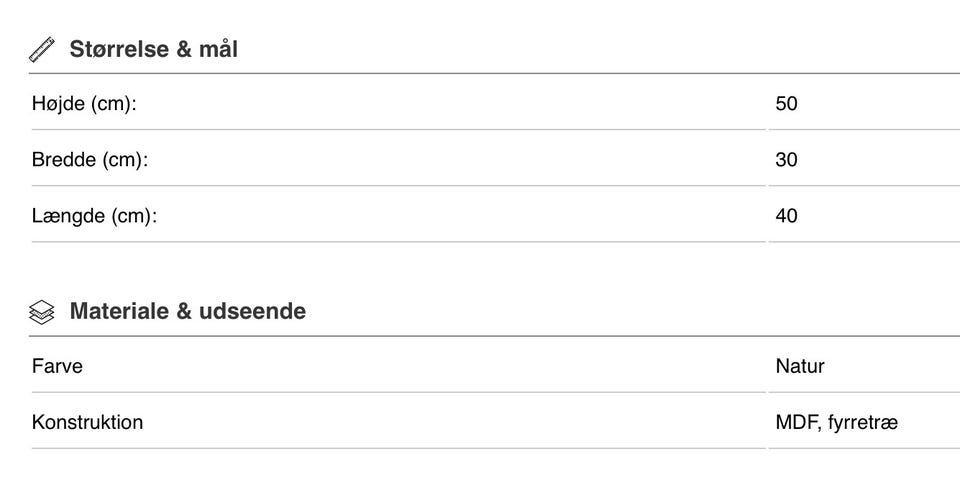Click the ruler icon beside Størrelse & mål

click(41, 49)
